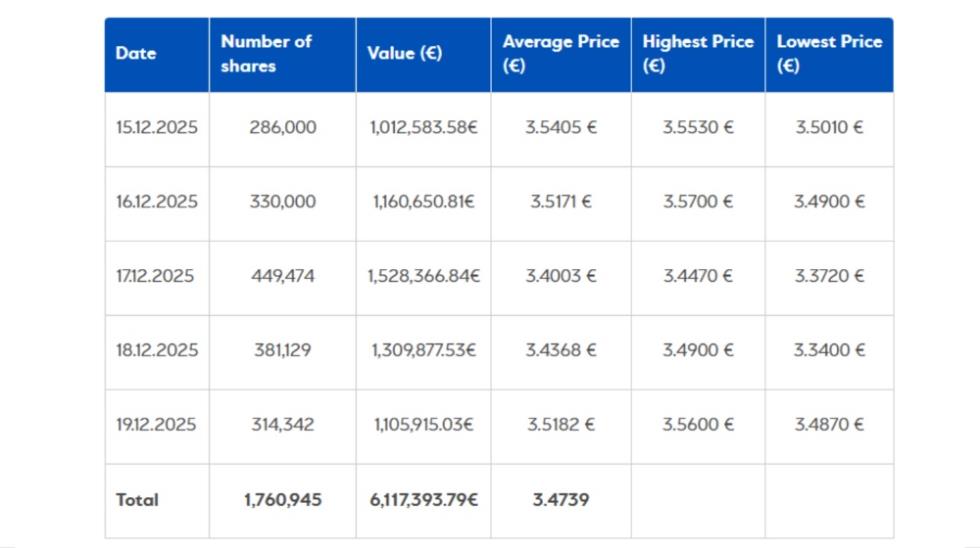
Task: Select the 1,012,583.58€ value cell
Action: point(423,128)
